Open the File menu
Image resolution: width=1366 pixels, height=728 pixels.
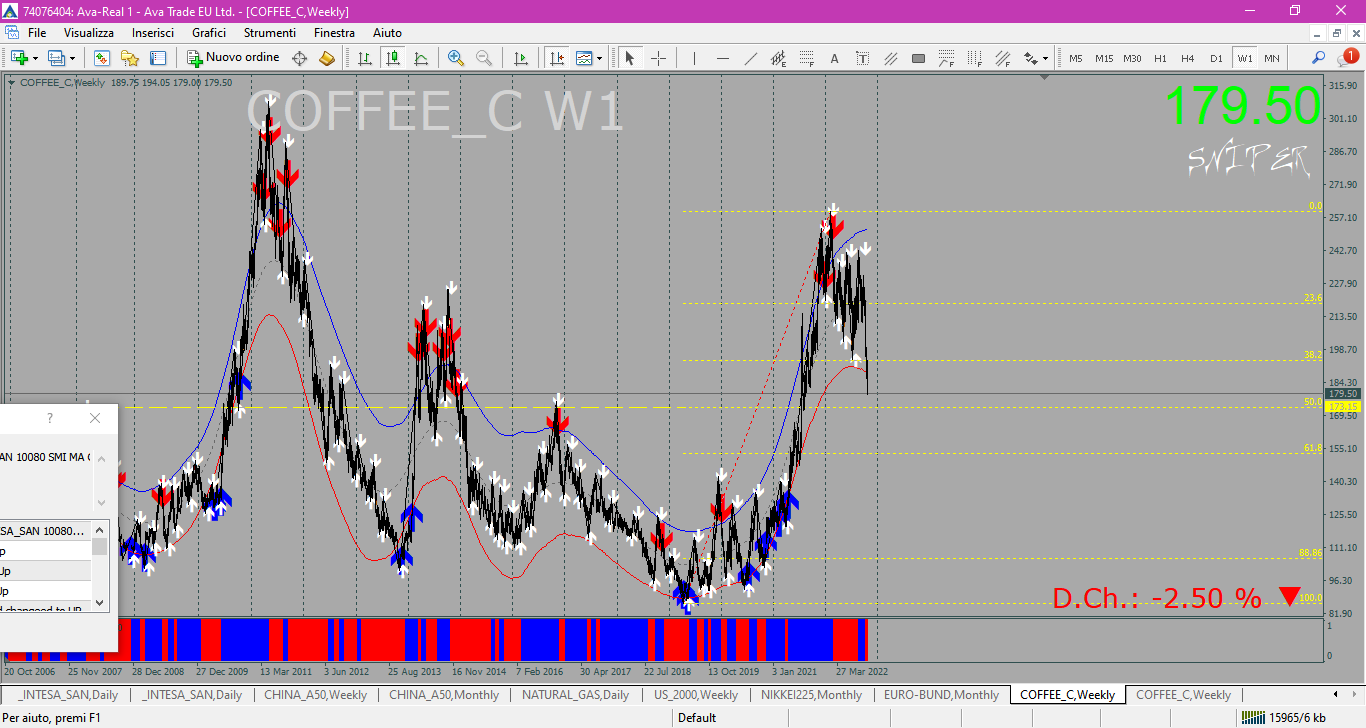37,33
